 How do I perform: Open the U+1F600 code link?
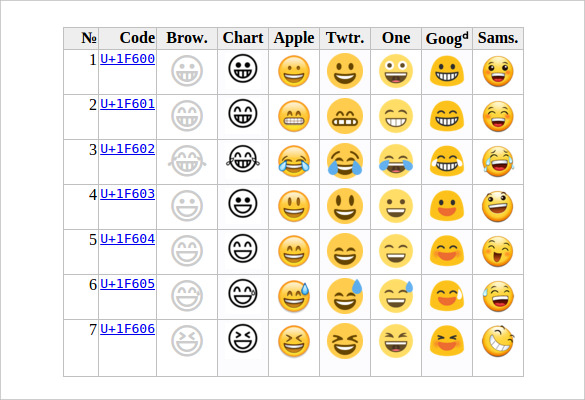[x=128, y=59]
